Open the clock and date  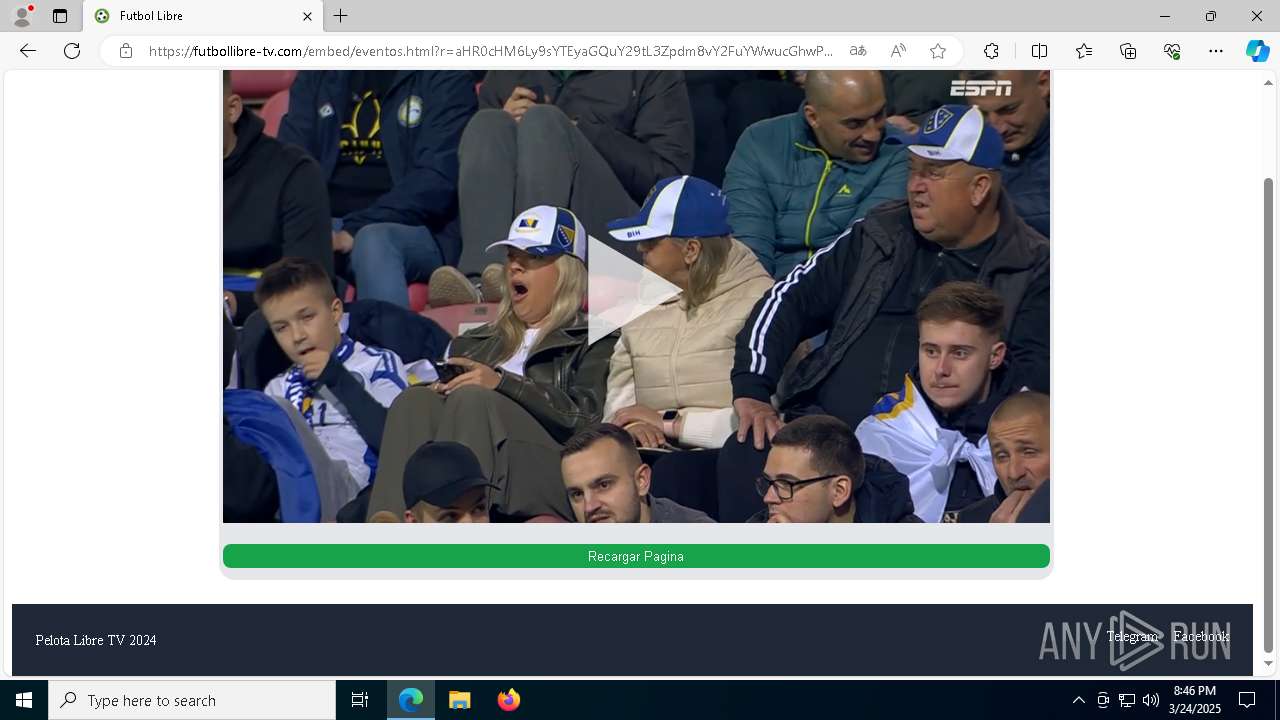pyautogui.click(x=1195, y=700)
